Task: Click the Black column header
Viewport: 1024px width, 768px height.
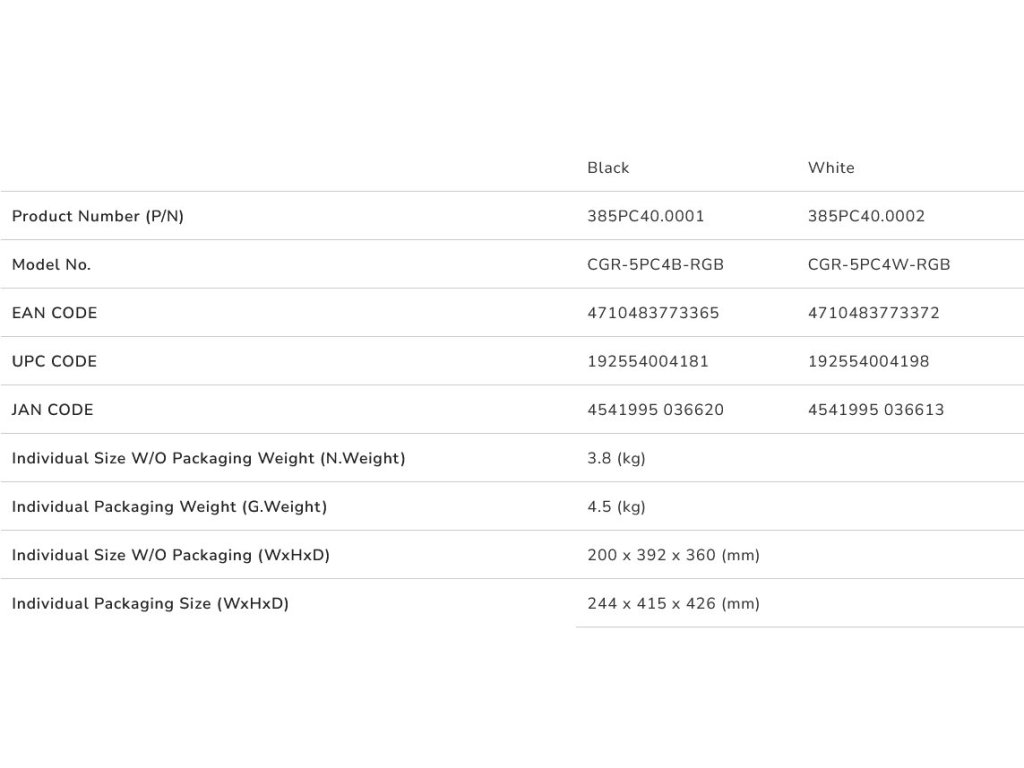Action: (608, 168)
